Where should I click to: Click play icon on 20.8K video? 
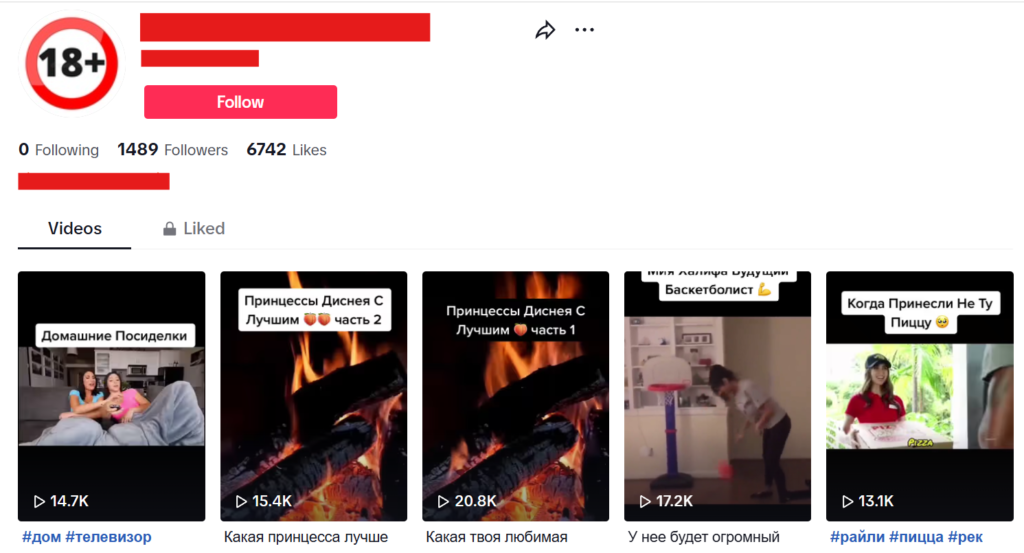443,501
